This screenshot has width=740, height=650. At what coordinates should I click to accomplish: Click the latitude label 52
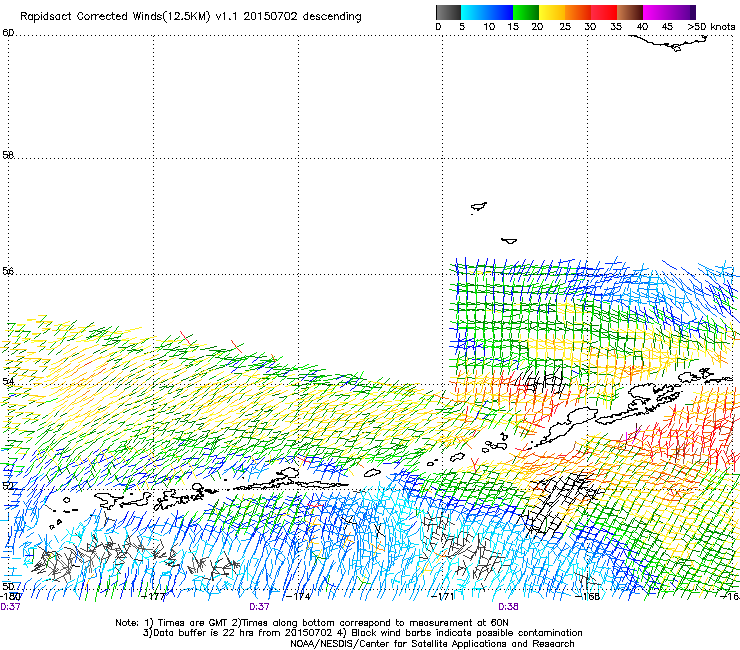(x=8, y=486)
